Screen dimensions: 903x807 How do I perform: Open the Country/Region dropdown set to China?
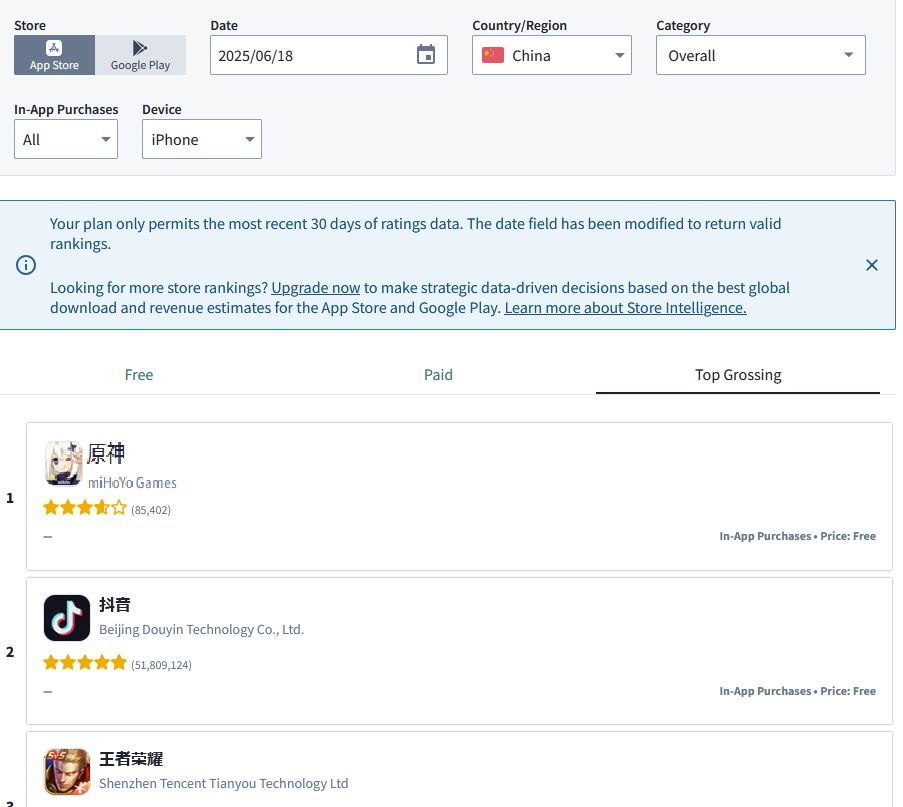(x=552, y=55)
